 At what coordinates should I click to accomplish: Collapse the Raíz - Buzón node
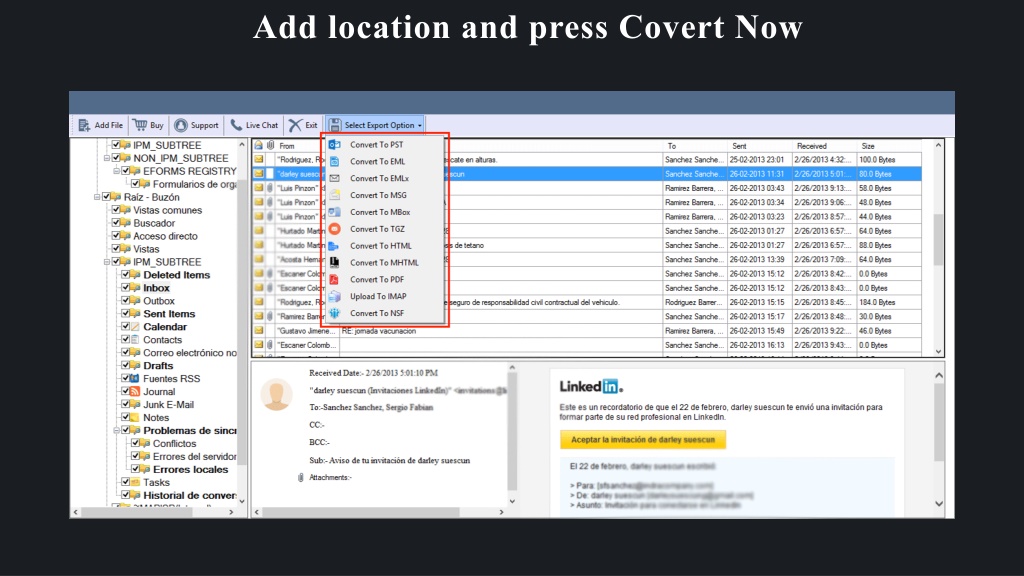tap(97, 197)
